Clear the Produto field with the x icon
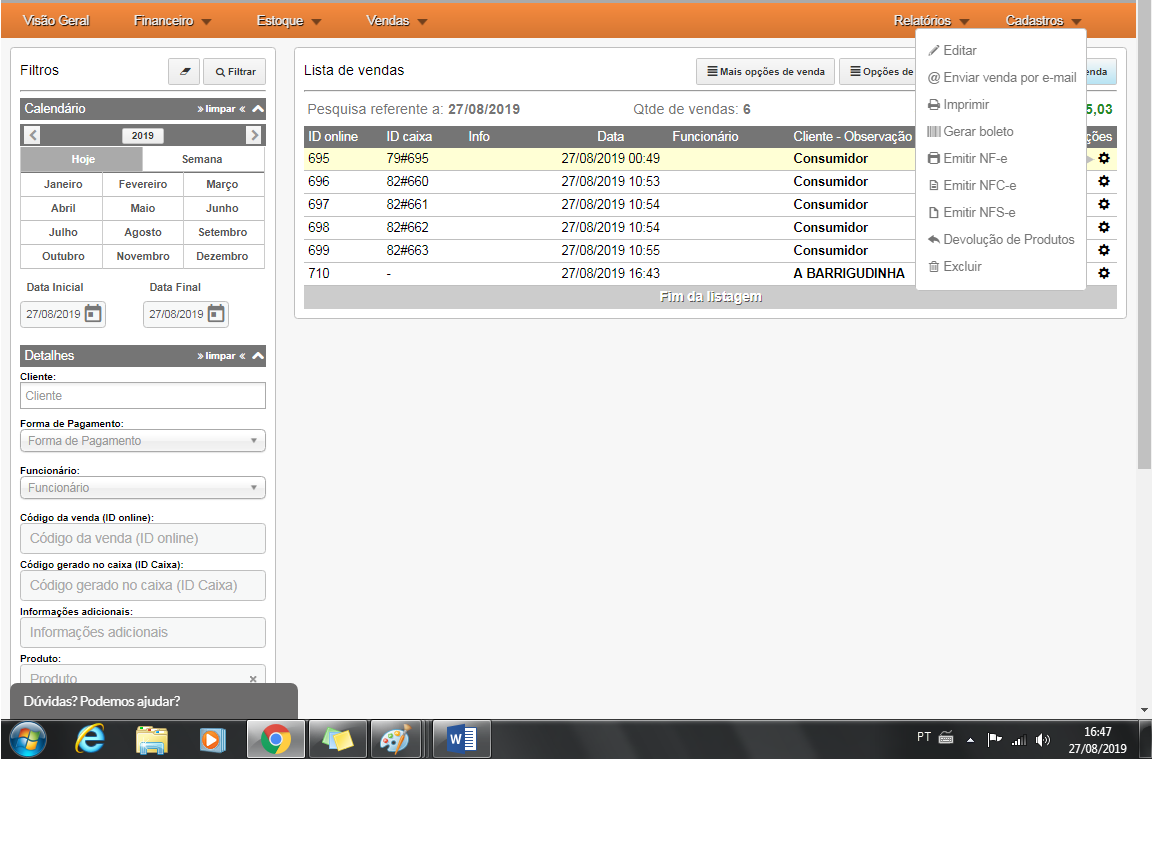 pos(253,679)
